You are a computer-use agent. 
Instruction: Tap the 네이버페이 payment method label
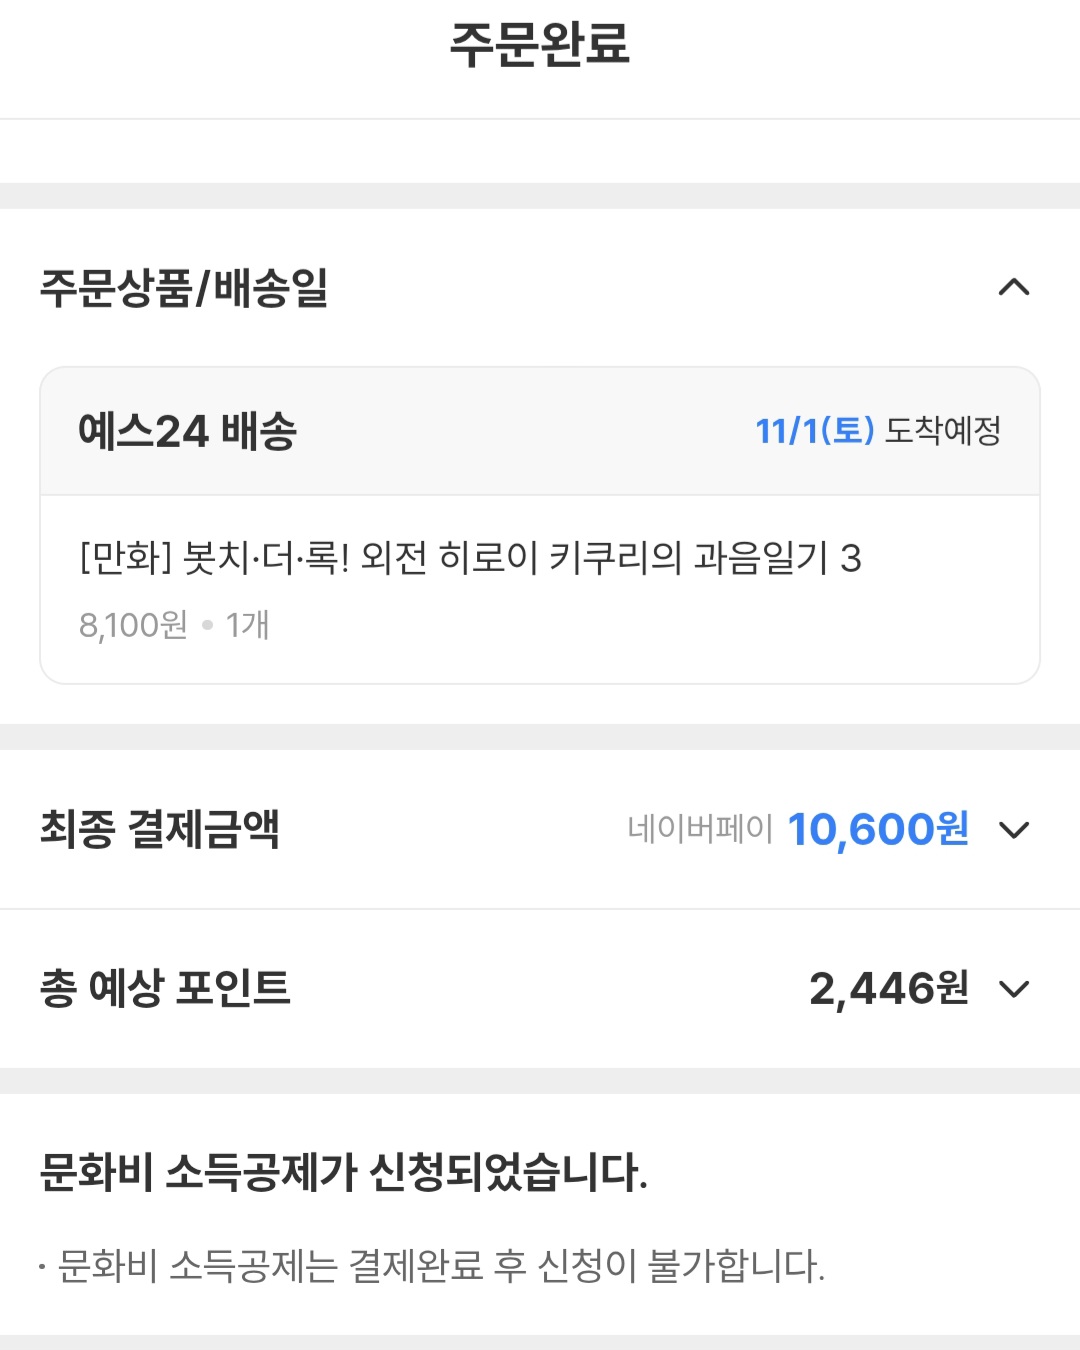700,829
